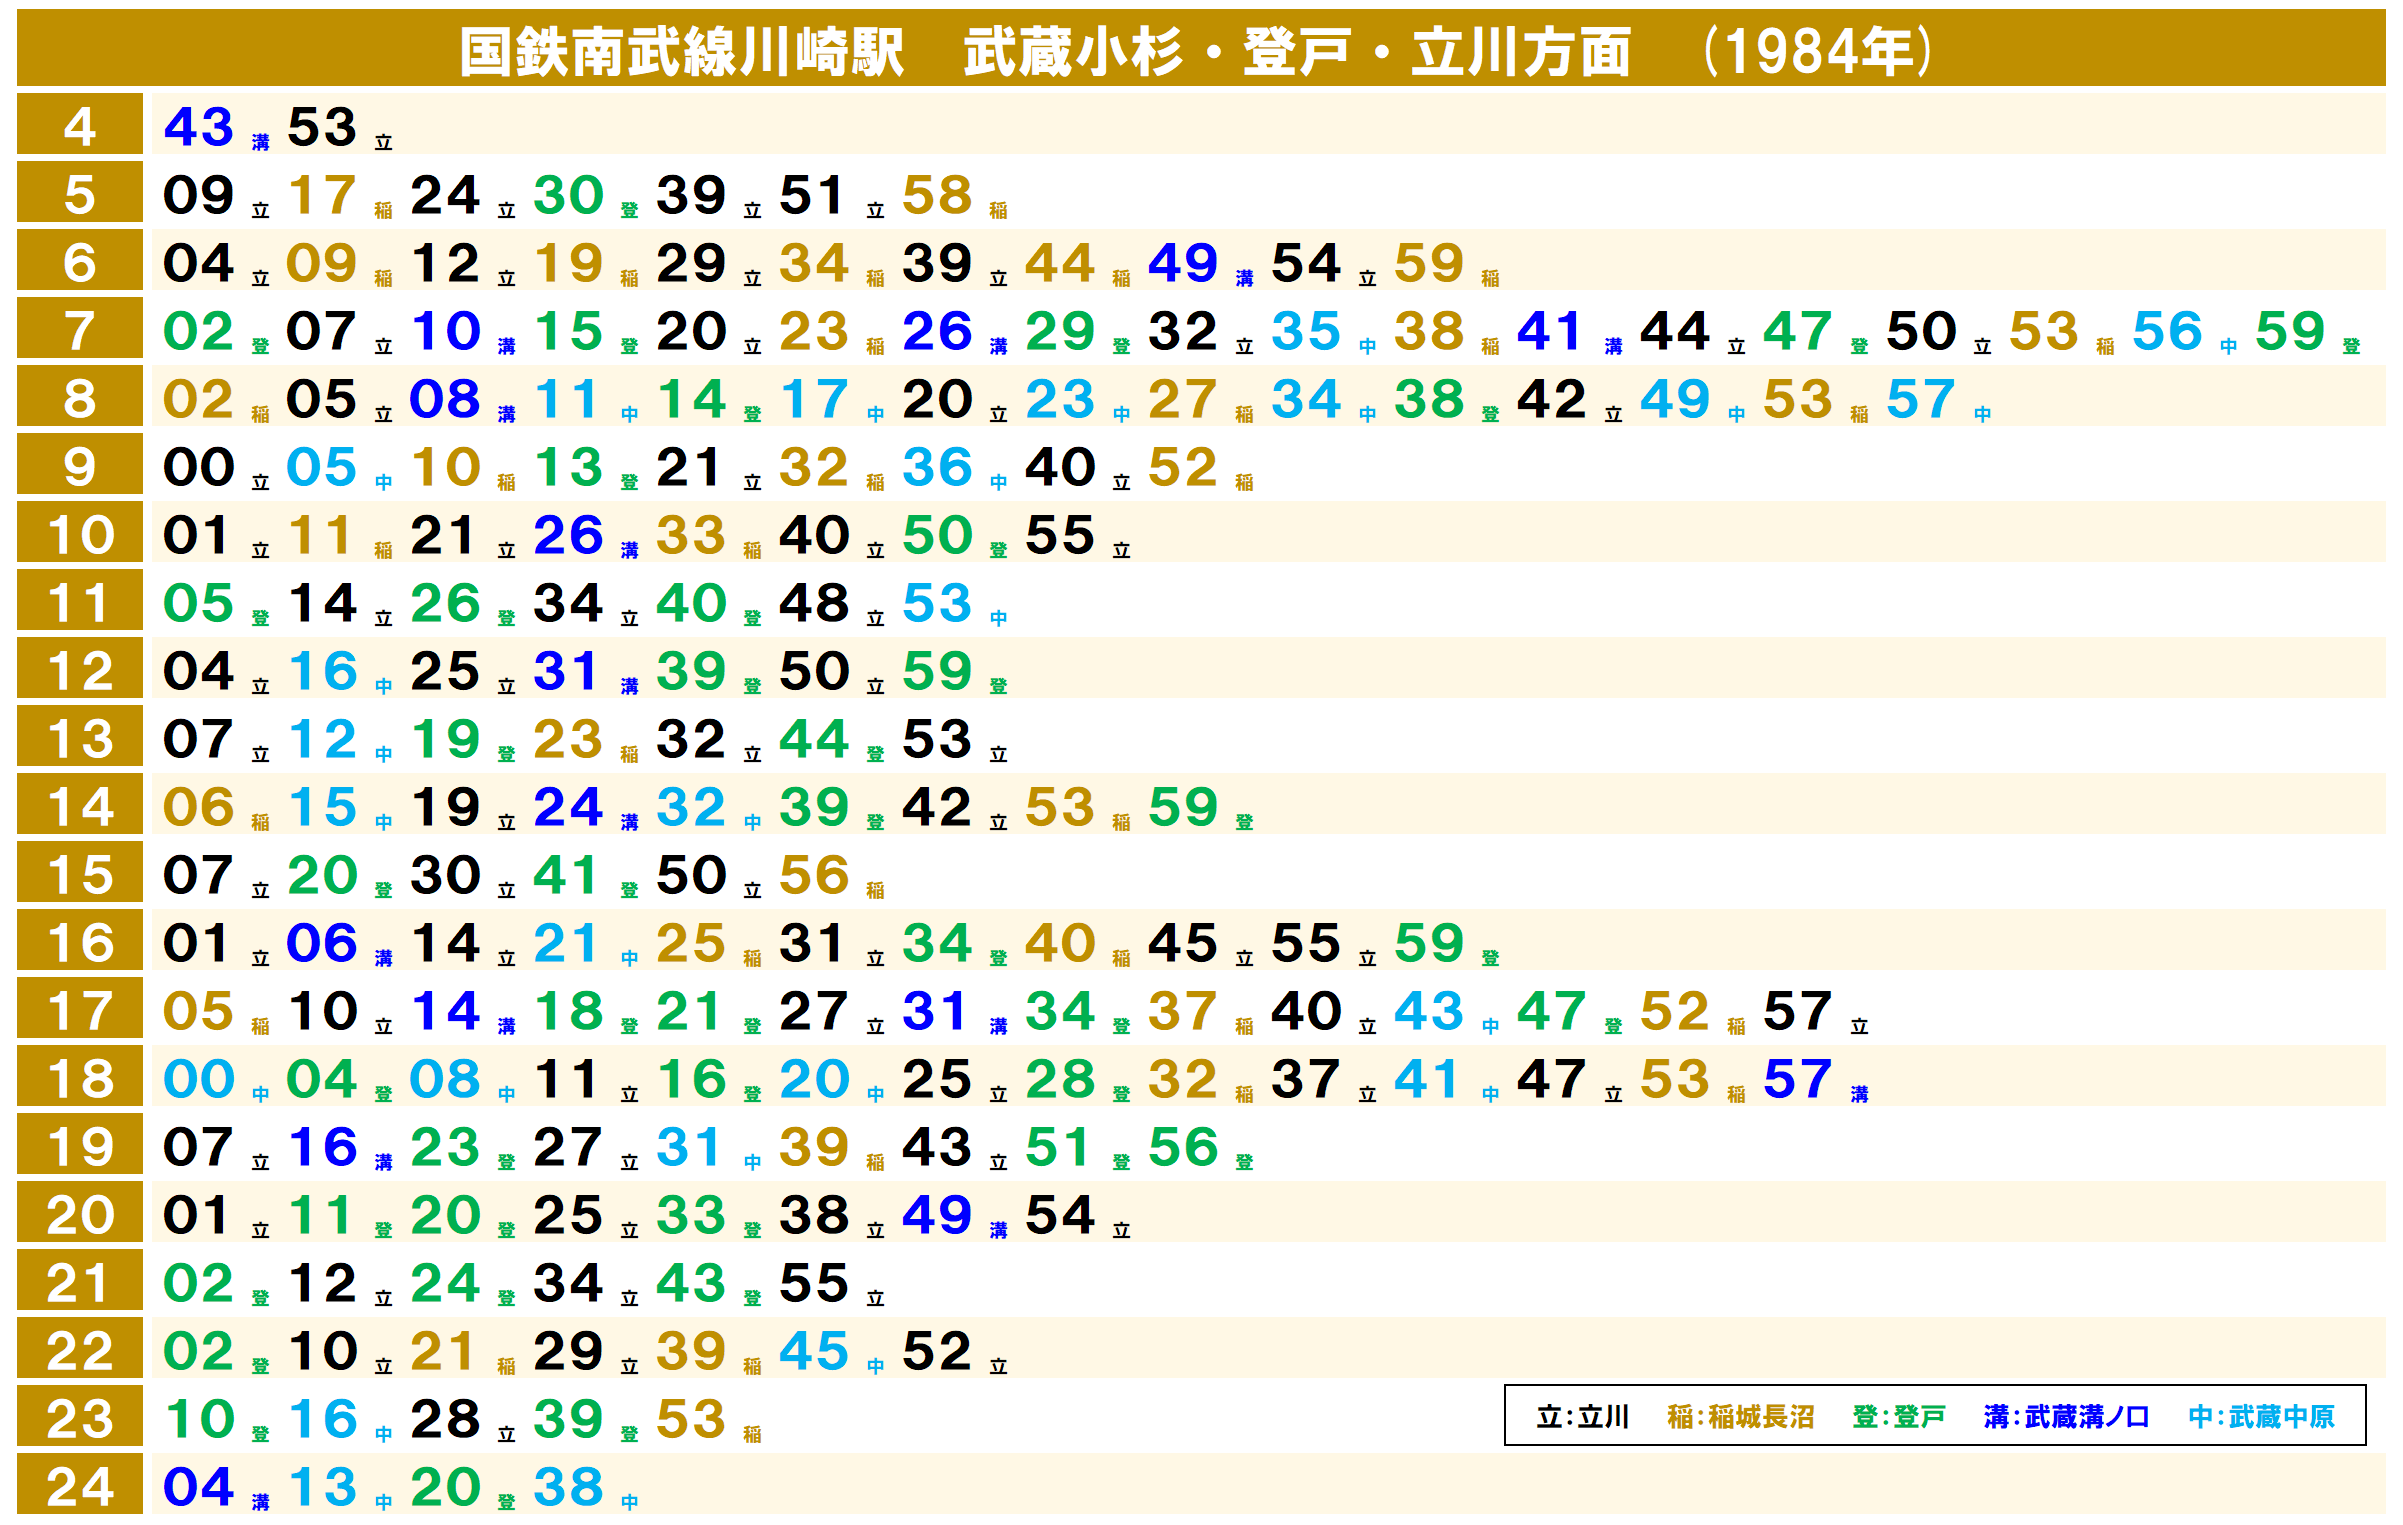
Task: Click the light-blue 00 departure in hour 18 row
Action: 198,1079
